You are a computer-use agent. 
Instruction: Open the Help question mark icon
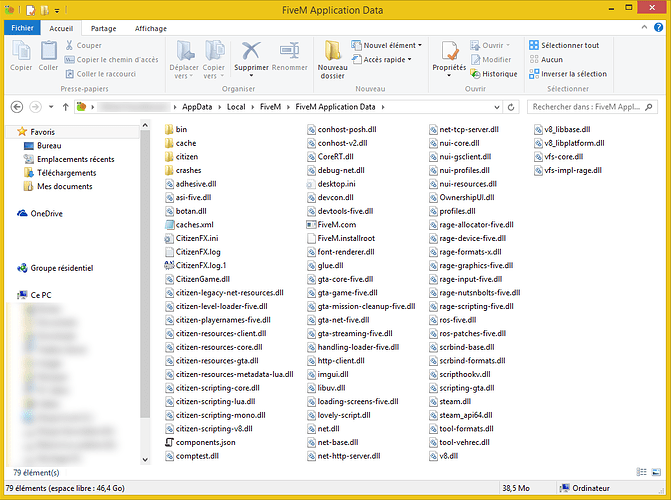click(x=658, y=27)
